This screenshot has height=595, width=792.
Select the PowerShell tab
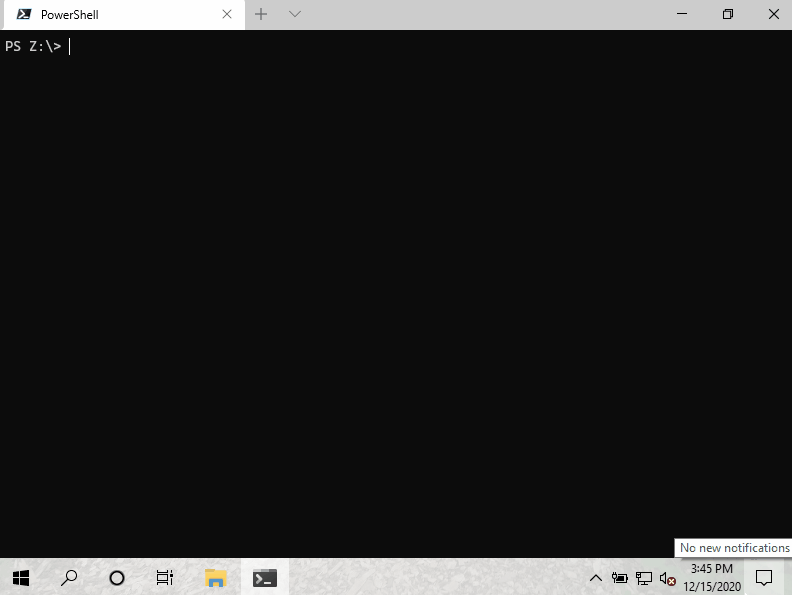tap(120, 15)
